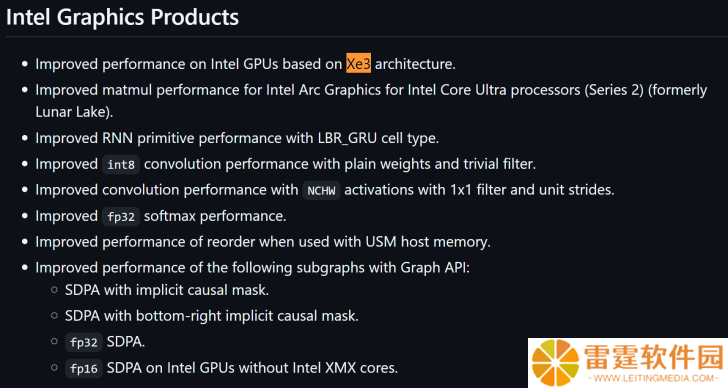The width and height of the screenshot is (728, 388).
Task: Click the Intel Graphics Products heading
Action: pos(123,17)
